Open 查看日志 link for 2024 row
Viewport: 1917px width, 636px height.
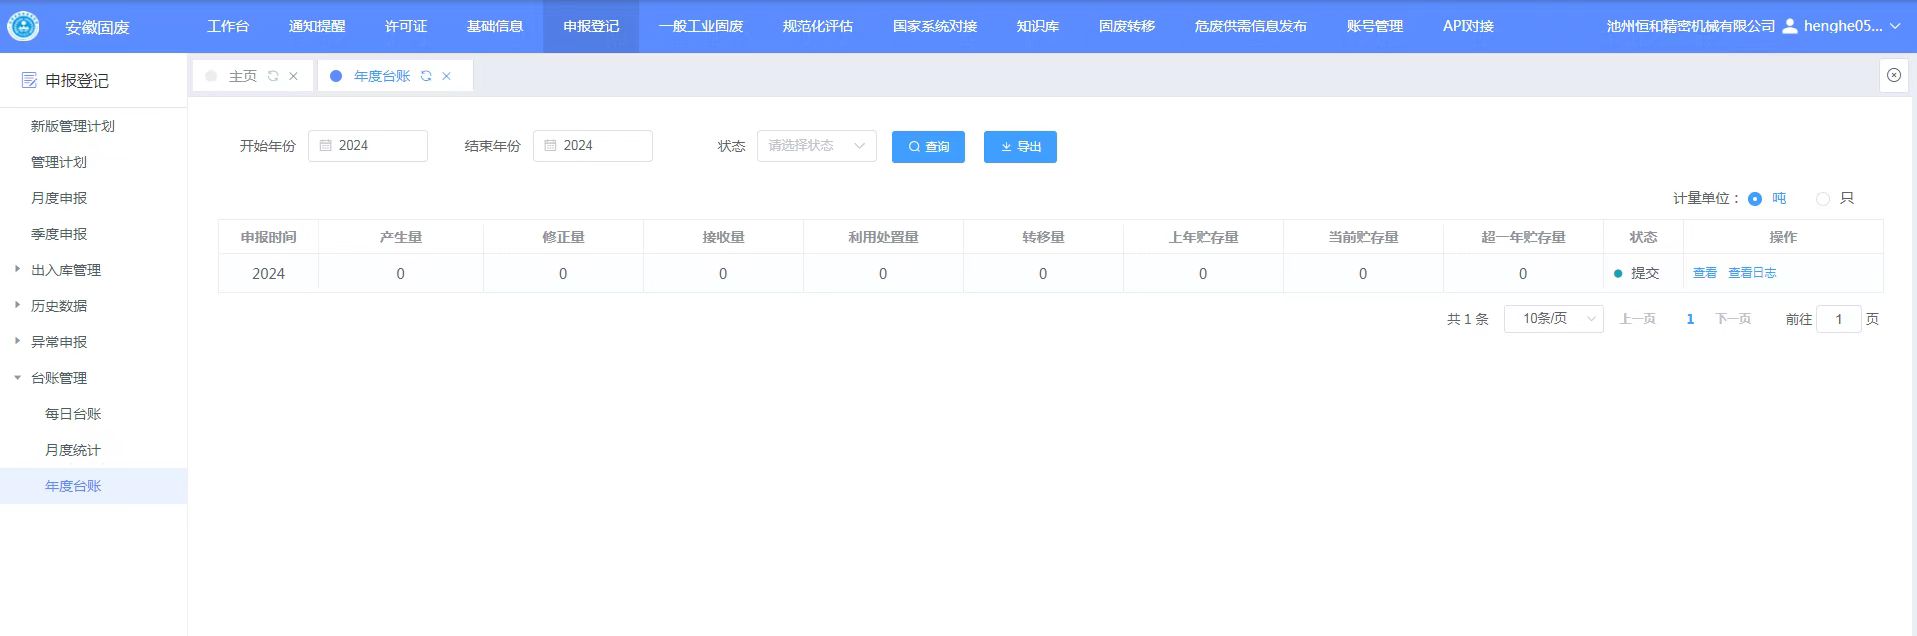(1752, 273)
